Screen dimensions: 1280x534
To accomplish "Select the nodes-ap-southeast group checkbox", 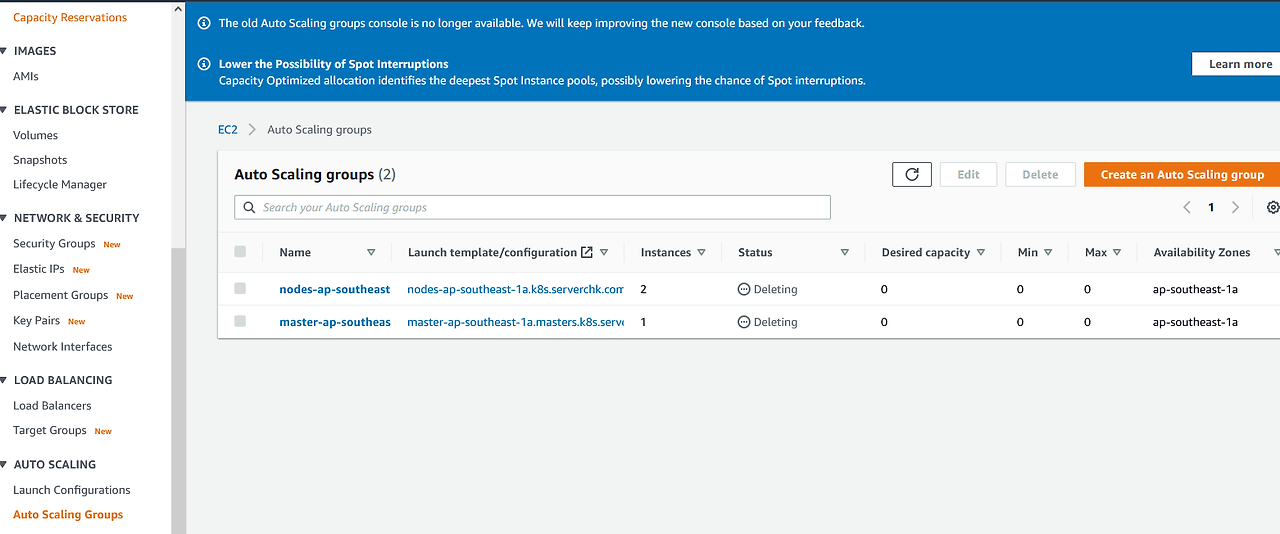I will [240, 289].
